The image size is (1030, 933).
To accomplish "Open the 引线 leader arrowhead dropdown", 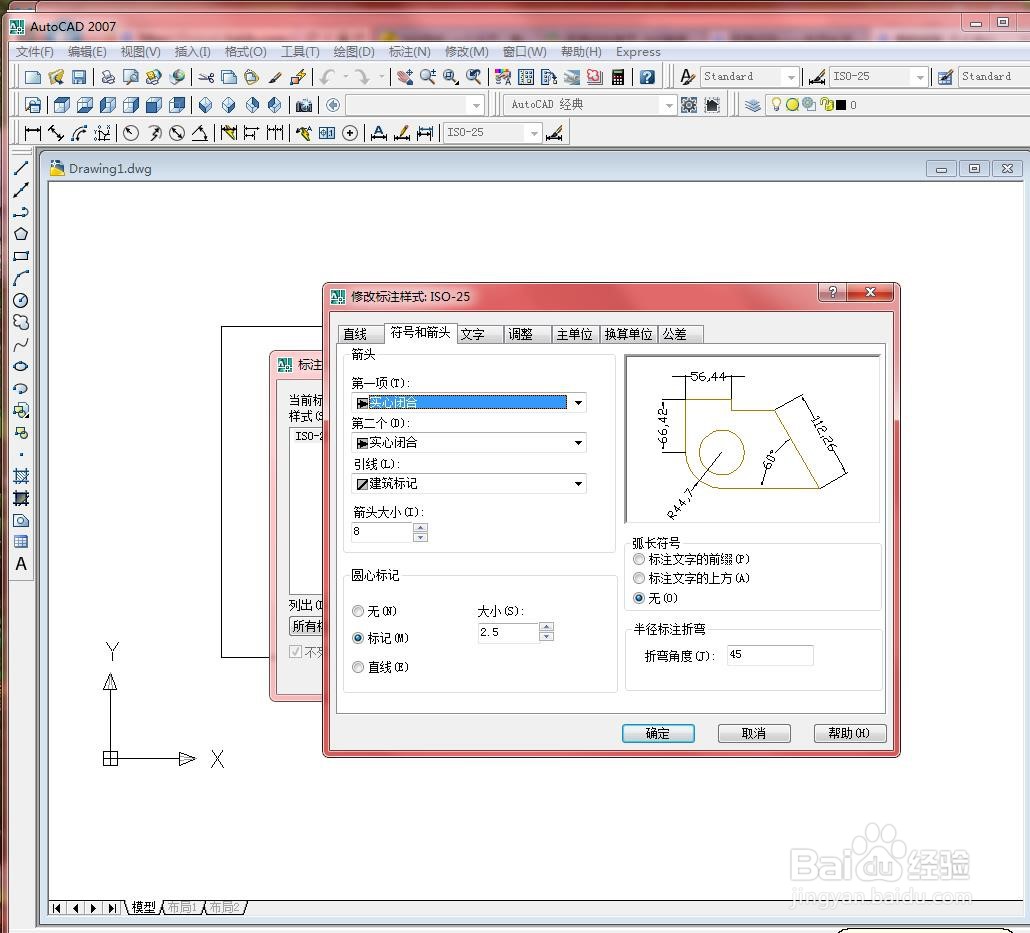I will pyautogui.click(x=578, y=484).
